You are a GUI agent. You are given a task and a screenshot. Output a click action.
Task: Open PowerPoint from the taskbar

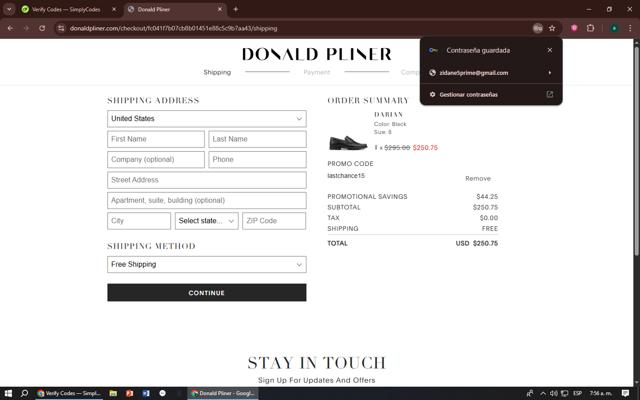pos(129,393)
